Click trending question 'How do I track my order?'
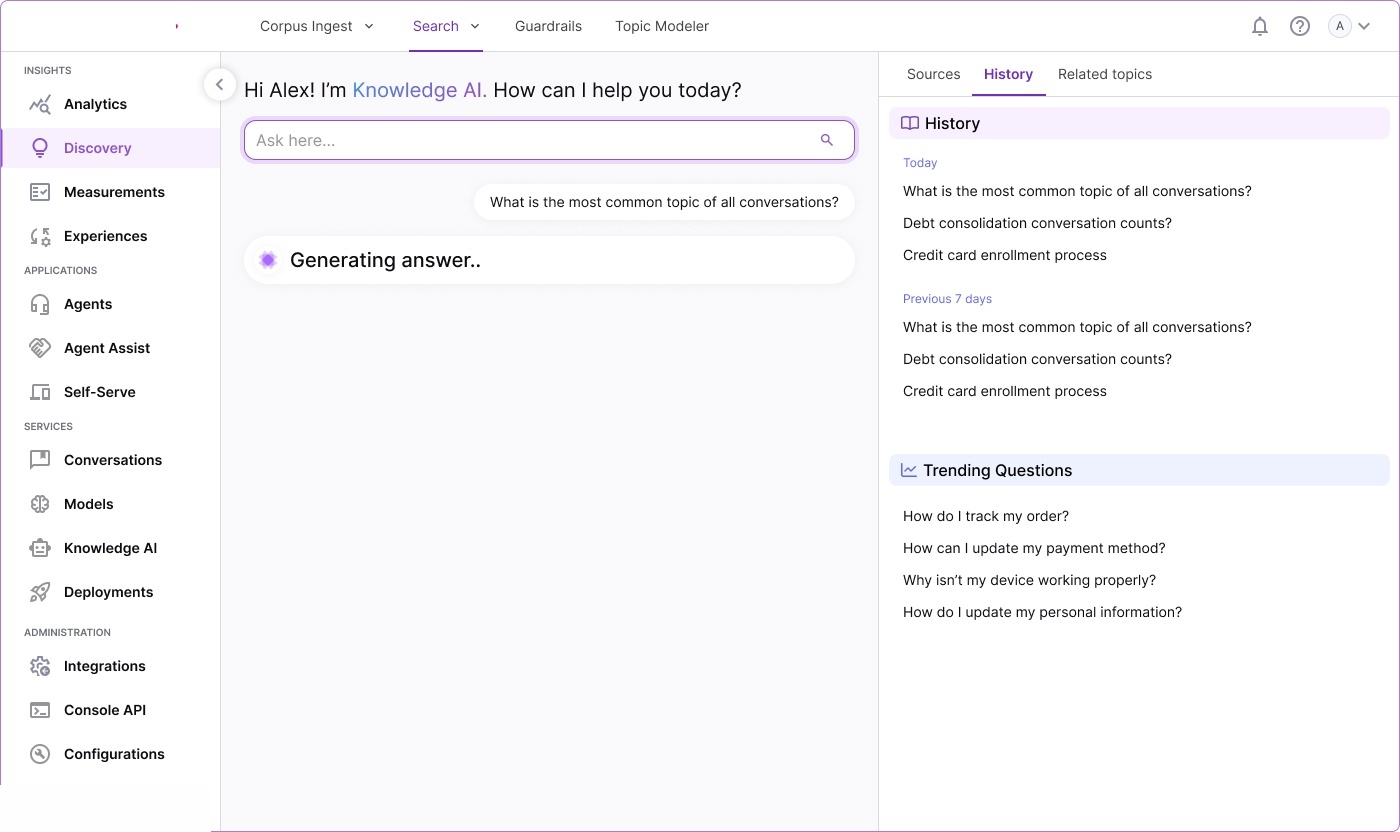 (986, 516)
